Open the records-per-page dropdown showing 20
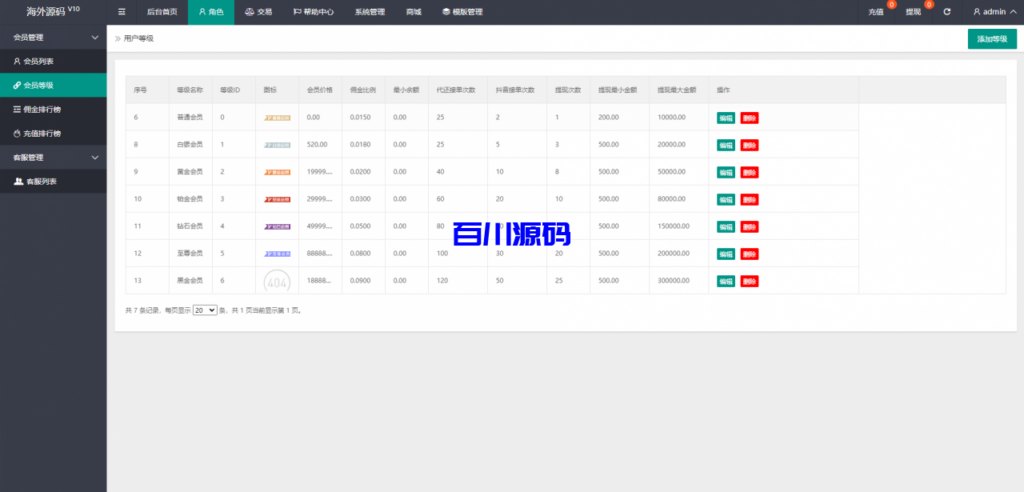This screenshot has width=1024, height=492. (205, 310)
